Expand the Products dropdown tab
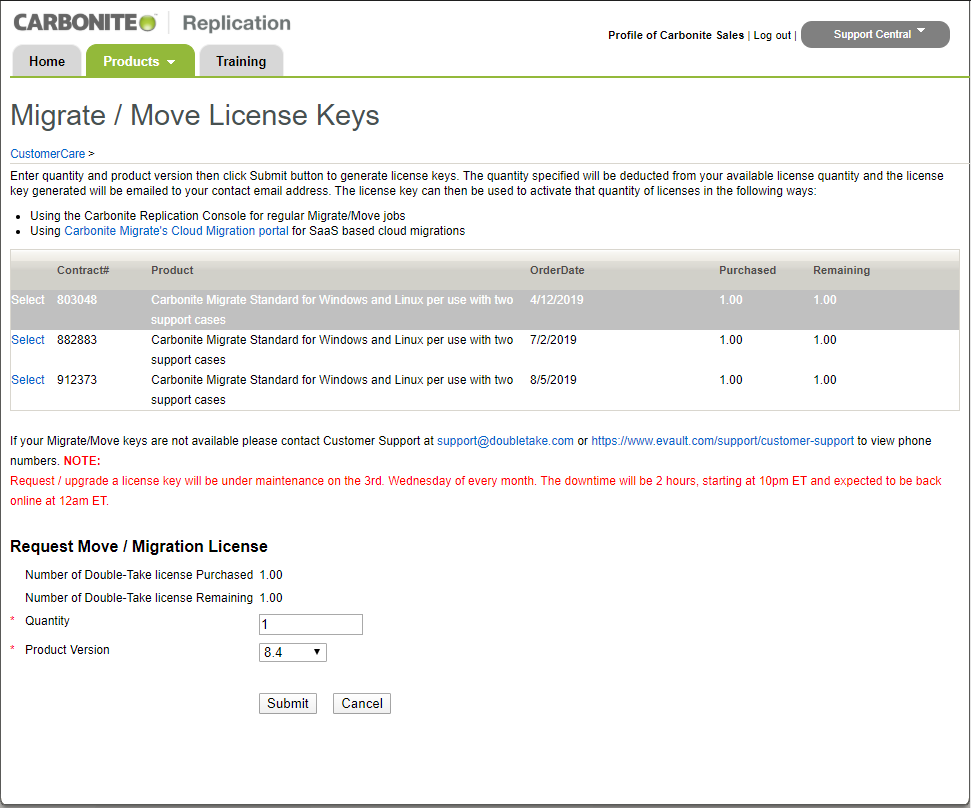 tap(139, 61)
